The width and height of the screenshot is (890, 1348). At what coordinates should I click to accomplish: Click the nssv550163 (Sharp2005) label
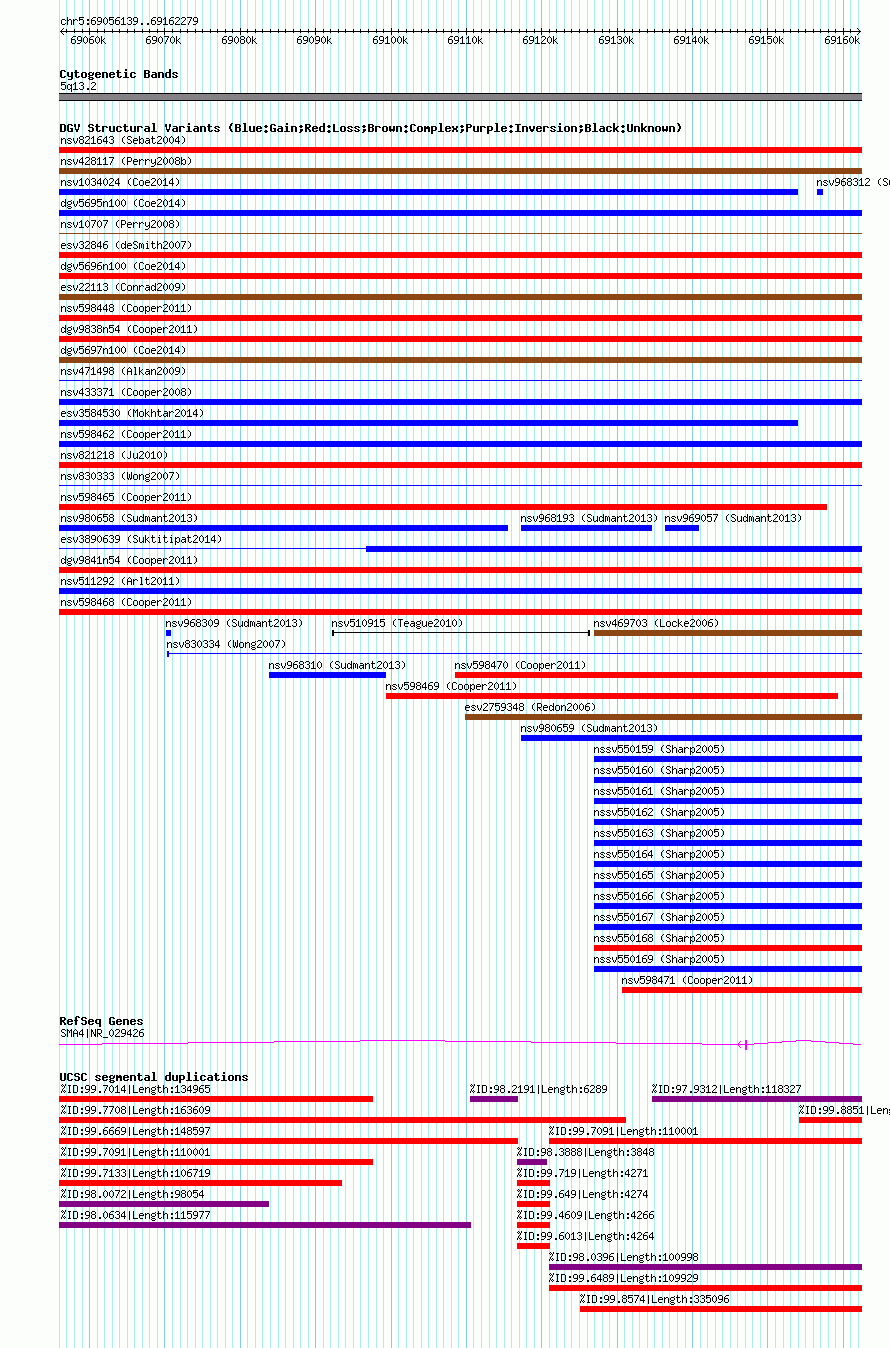(x=660, y=833)
